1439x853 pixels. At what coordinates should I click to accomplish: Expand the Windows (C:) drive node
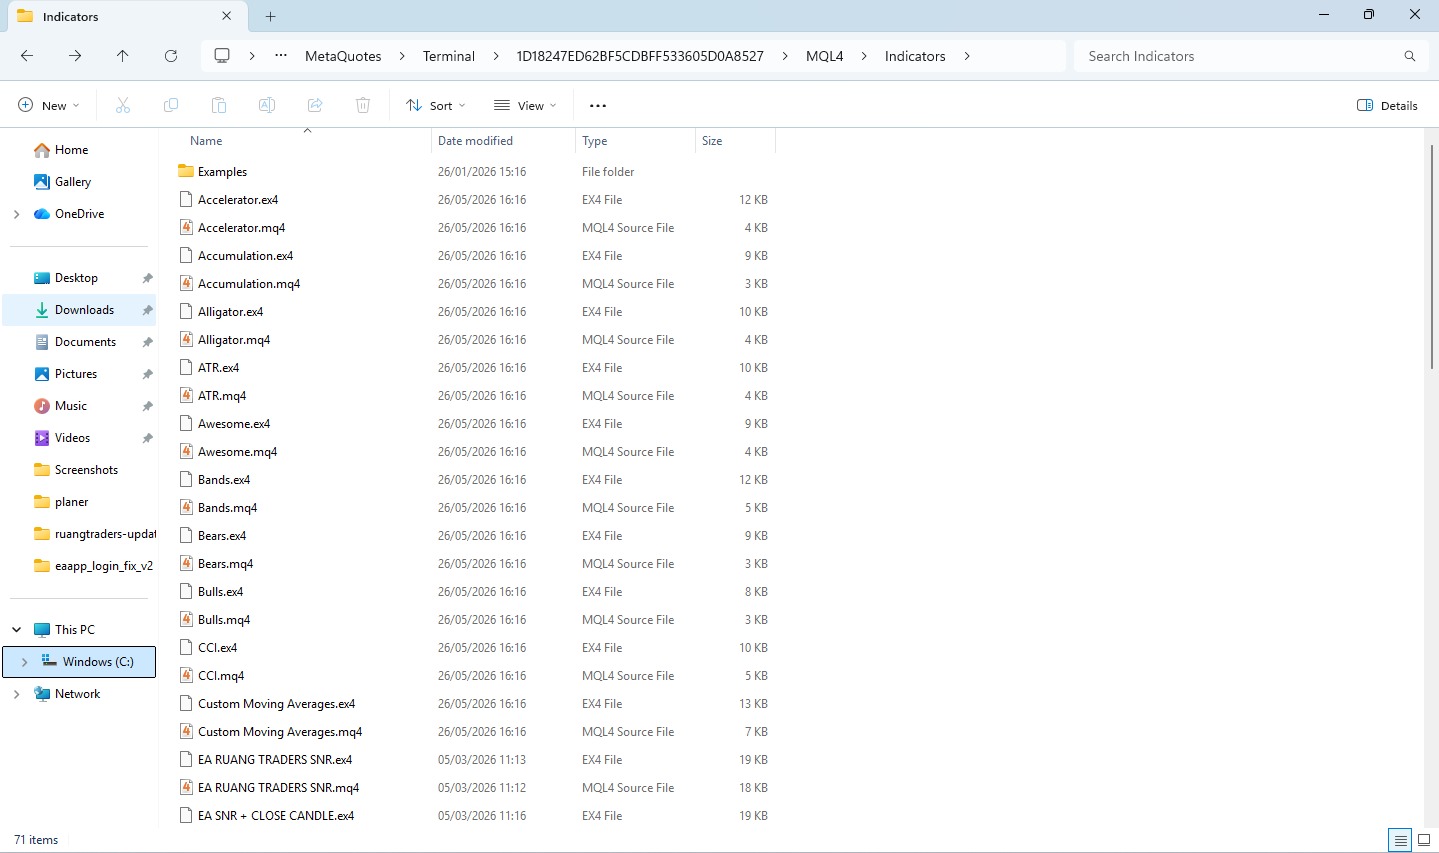24,662
